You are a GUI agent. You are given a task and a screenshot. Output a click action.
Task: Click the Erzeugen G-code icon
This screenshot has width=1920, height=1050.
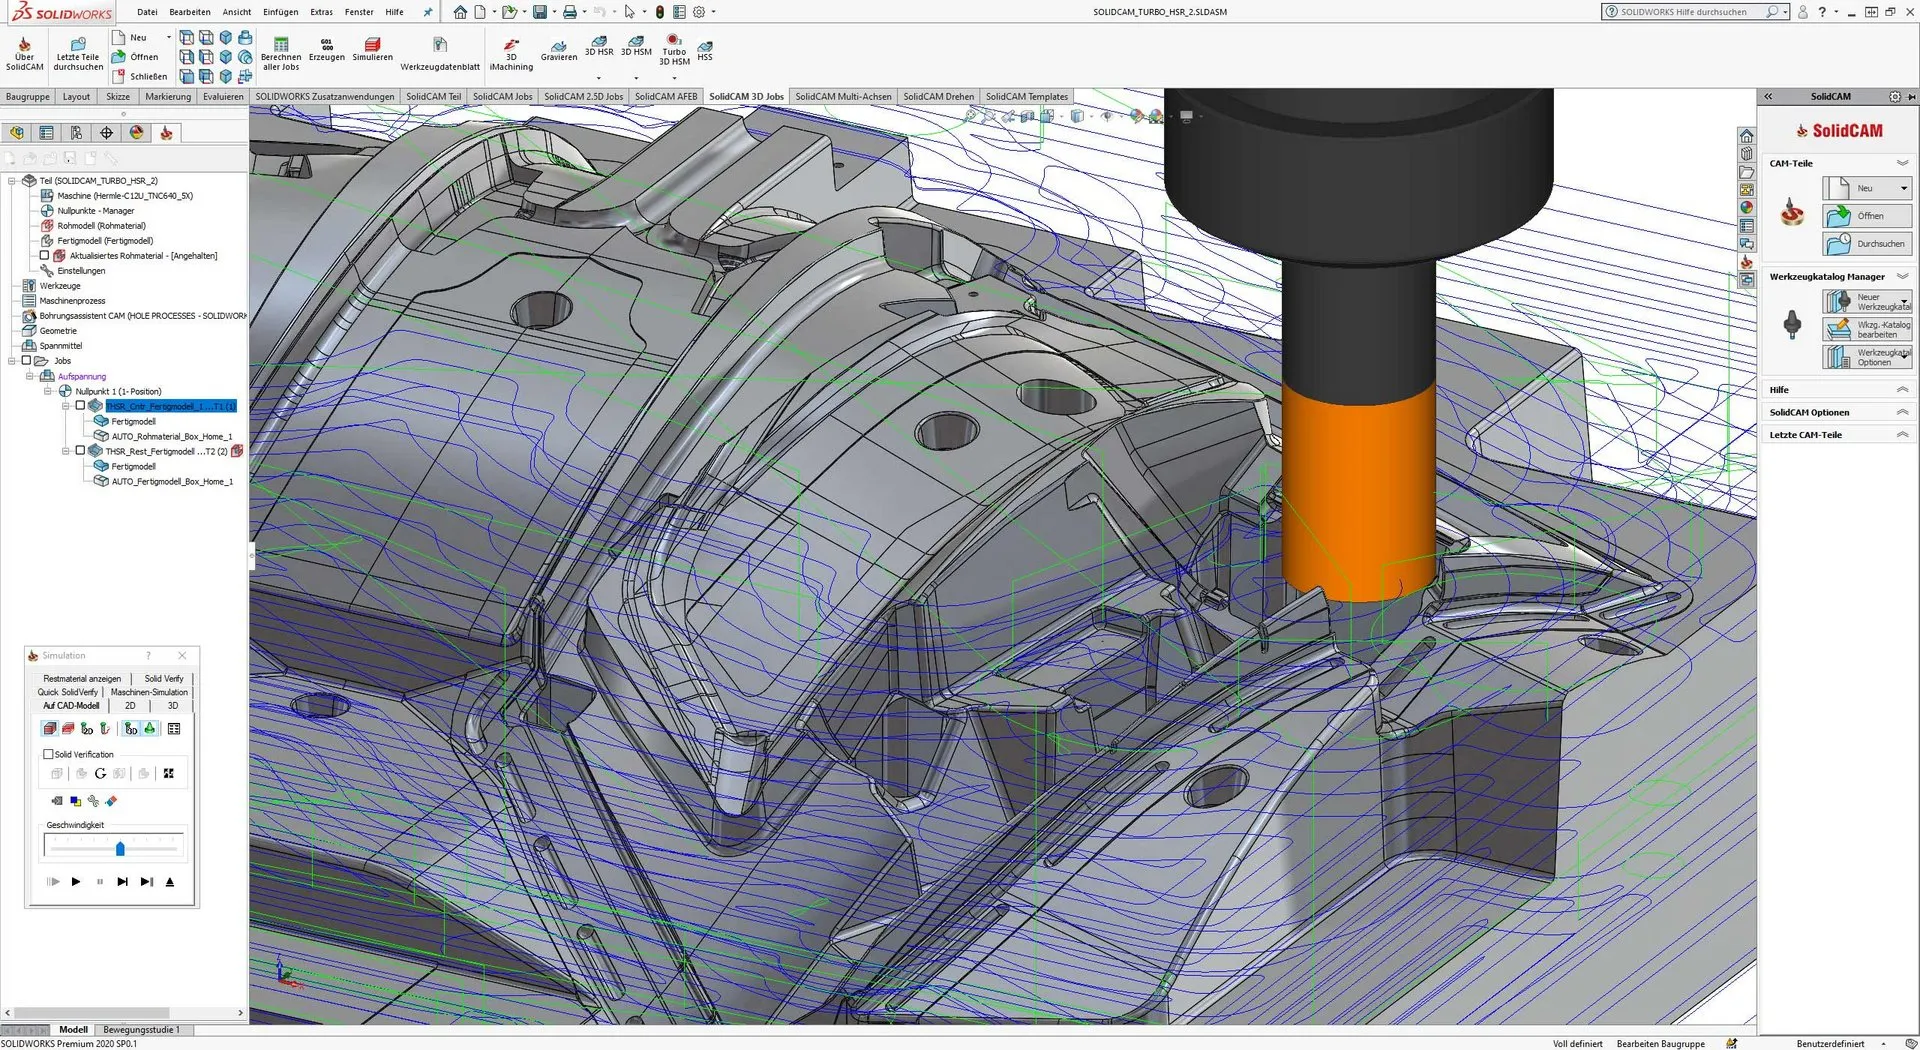click(326, 45)
